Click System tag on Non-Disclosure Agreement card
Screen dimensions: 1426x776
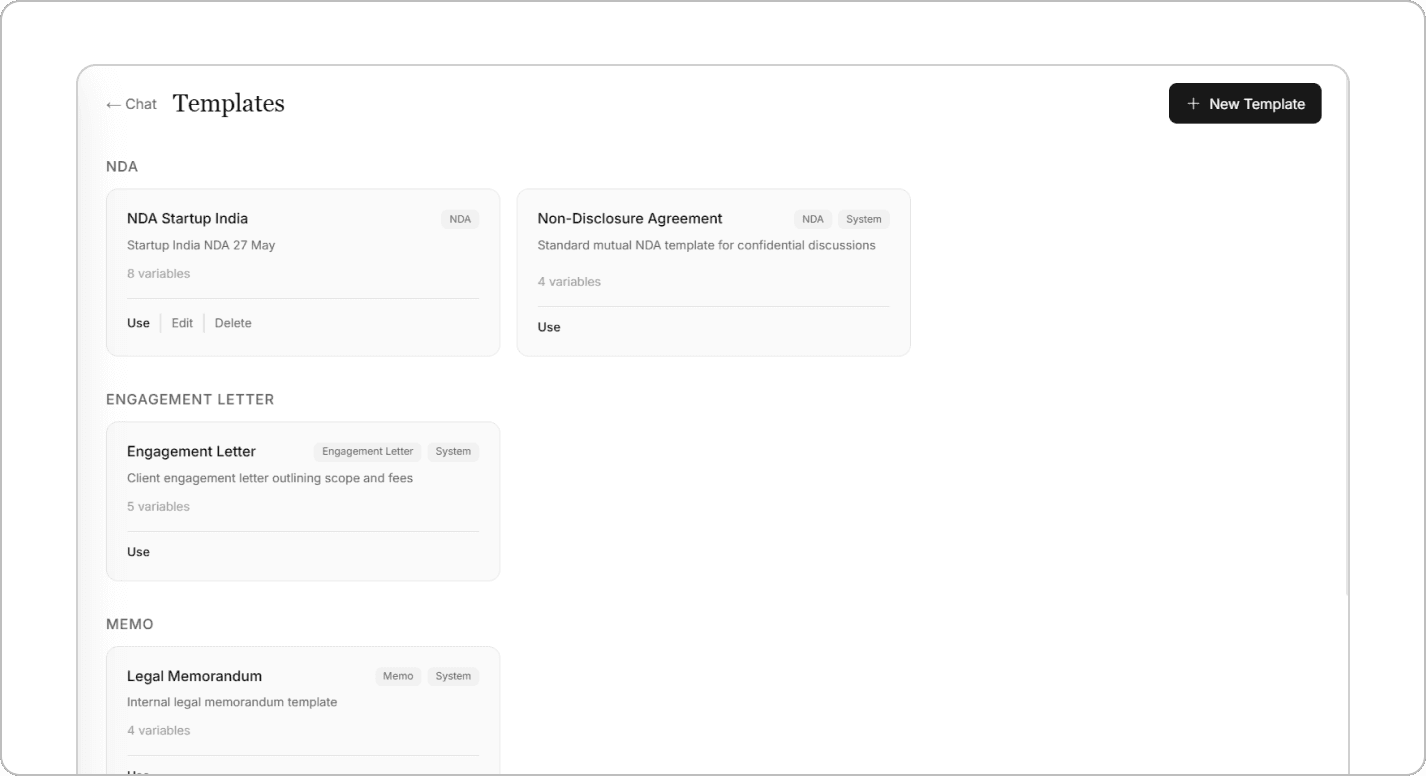pos(864,219)
